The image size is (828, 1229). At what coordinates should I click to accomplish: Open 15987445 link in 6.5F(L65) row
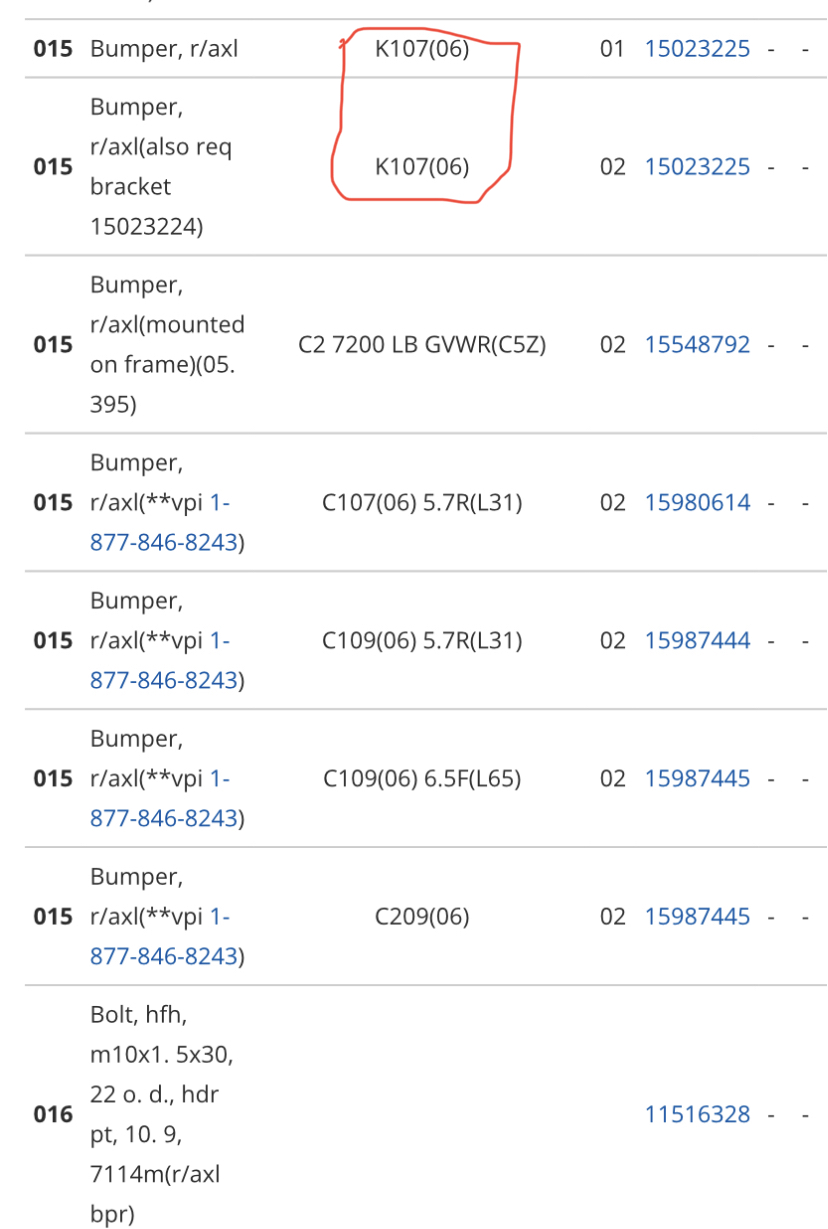[x=697, y=779]
